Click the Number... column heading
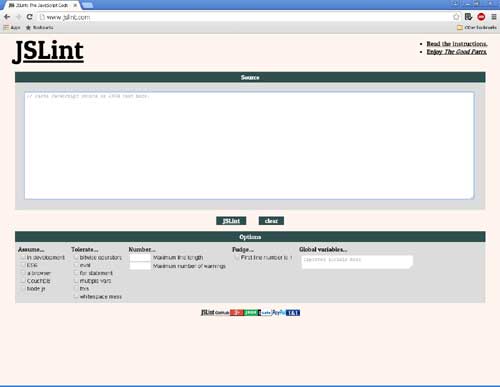Viewport: 500px width, 387px height. point(142,250)
